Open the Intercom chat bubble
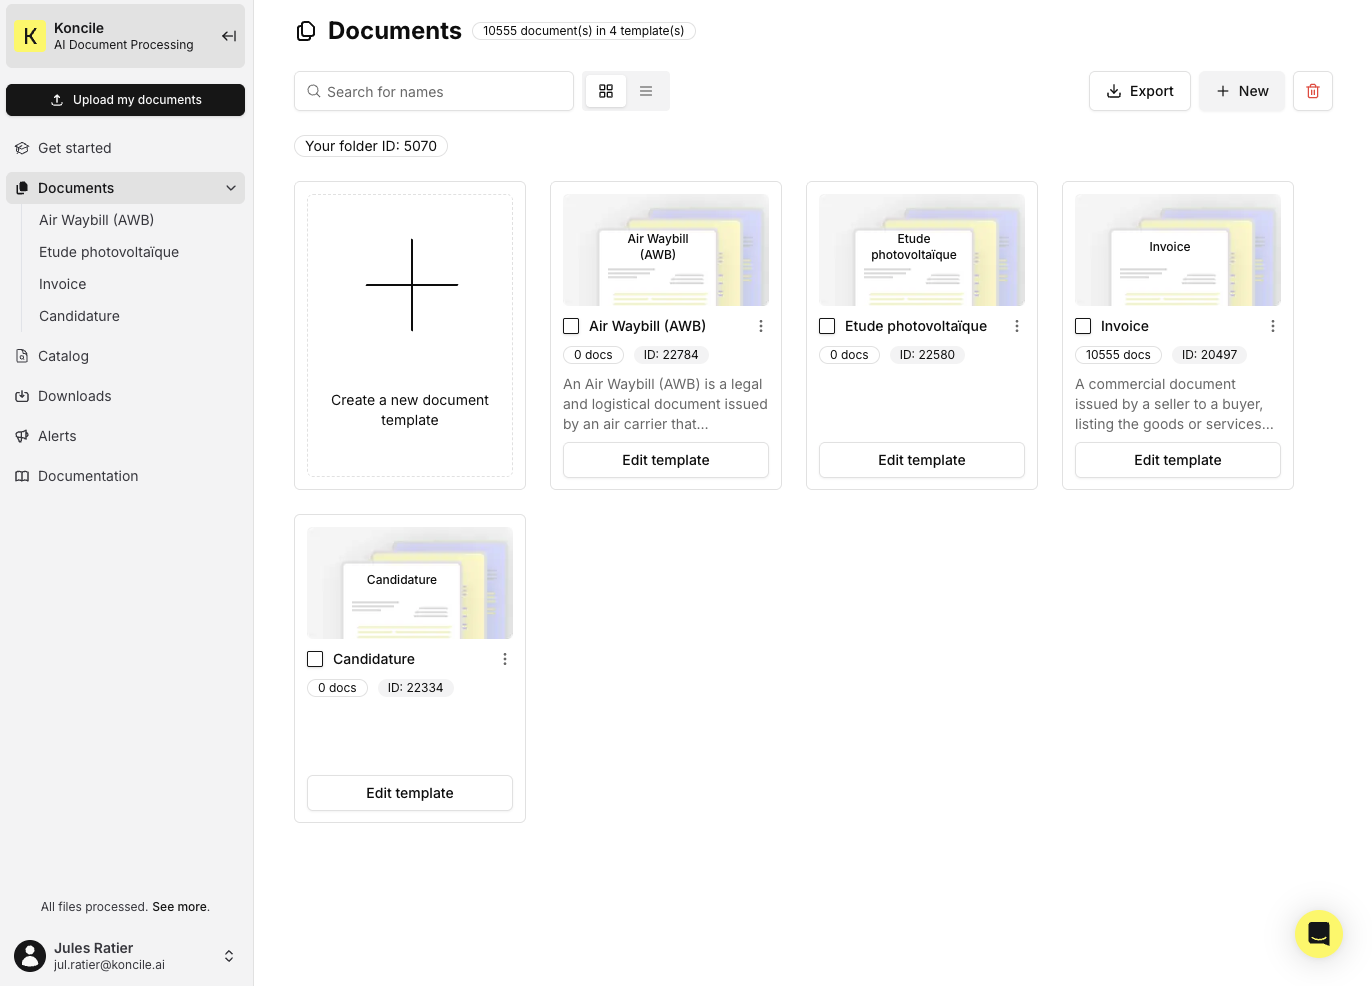The image size is (1372, 986). 1319,934
